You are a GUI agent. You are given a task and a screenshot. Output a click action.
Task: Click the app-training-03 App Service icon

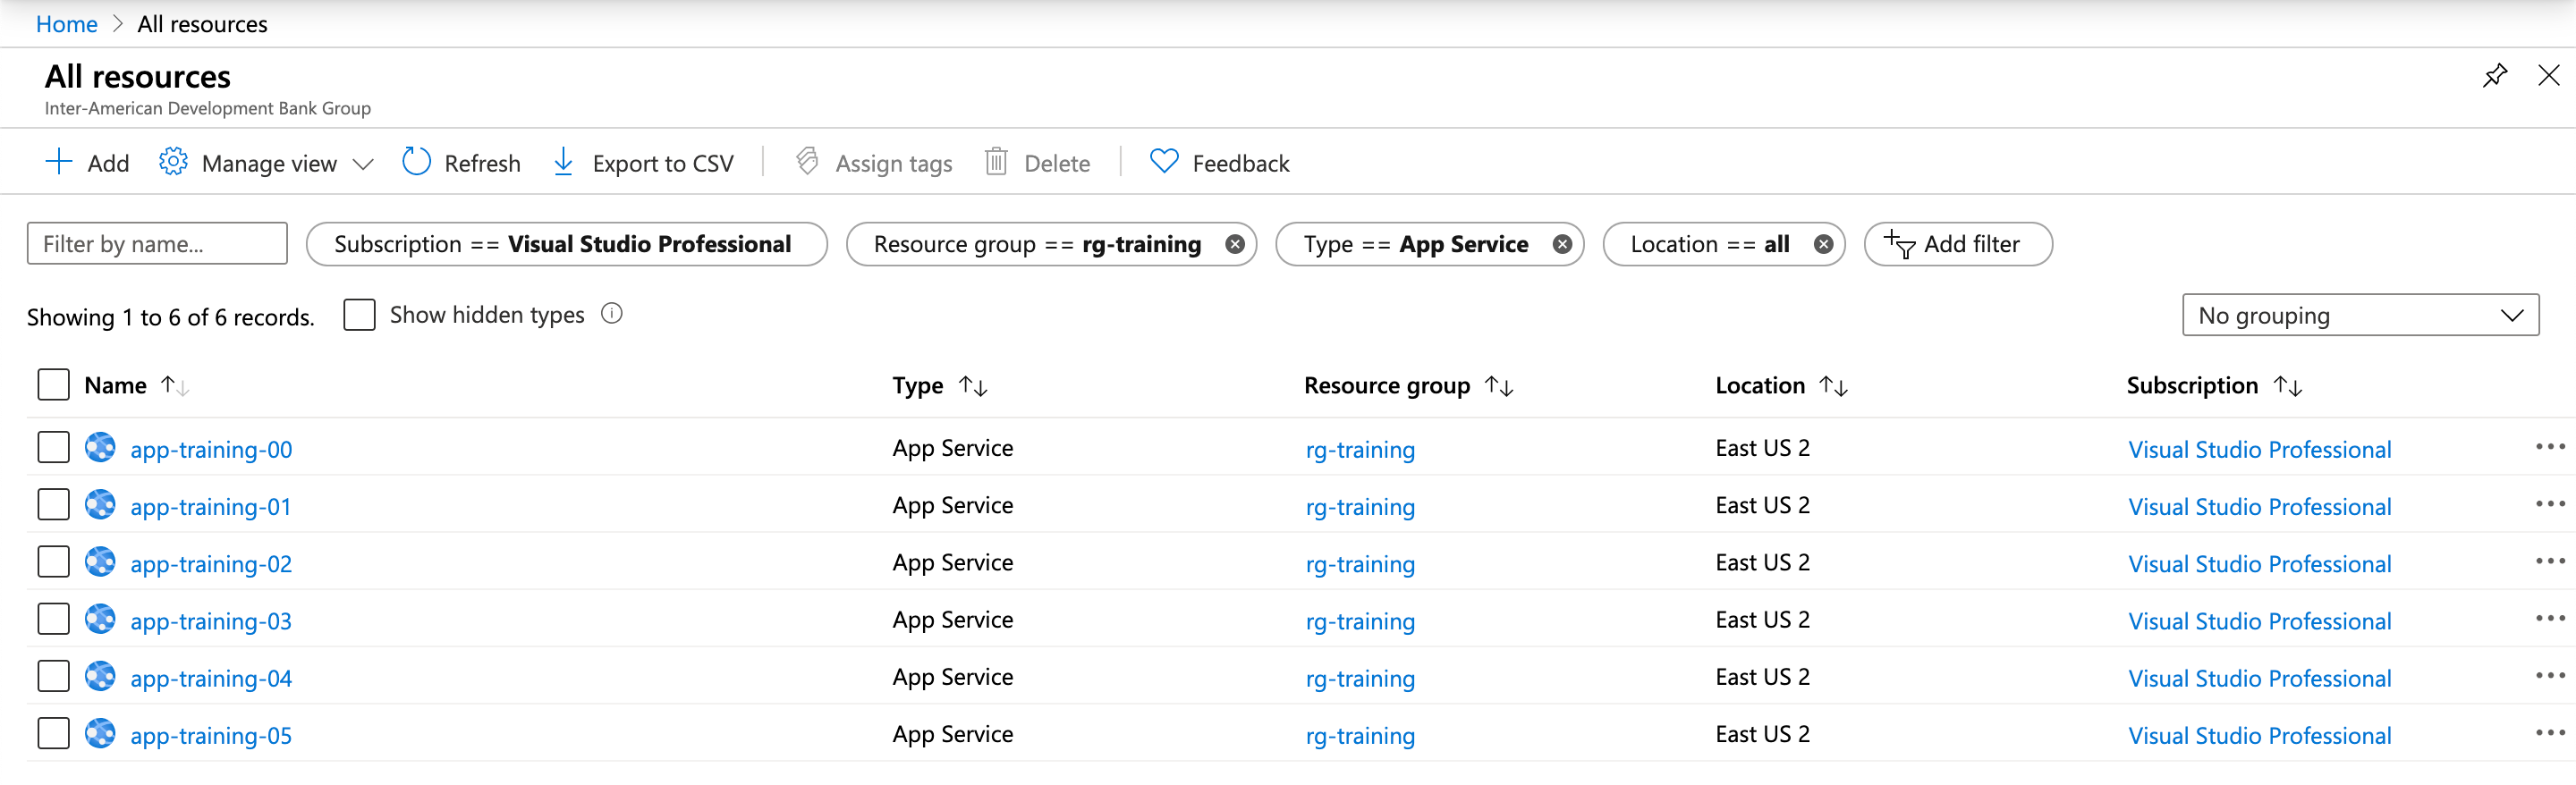tap(100, 619)
